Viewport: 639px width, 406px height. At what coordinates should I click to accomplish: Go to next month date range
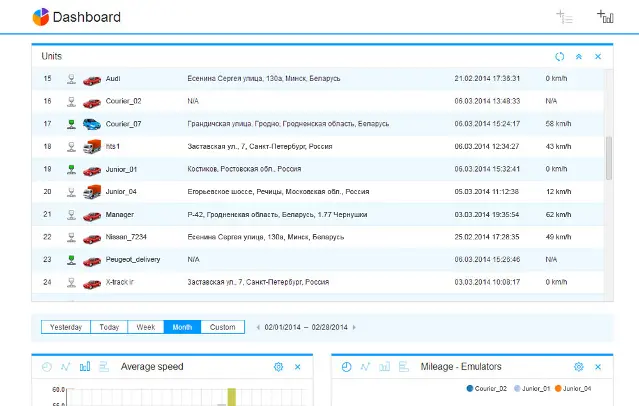click(x=354, y=327)
